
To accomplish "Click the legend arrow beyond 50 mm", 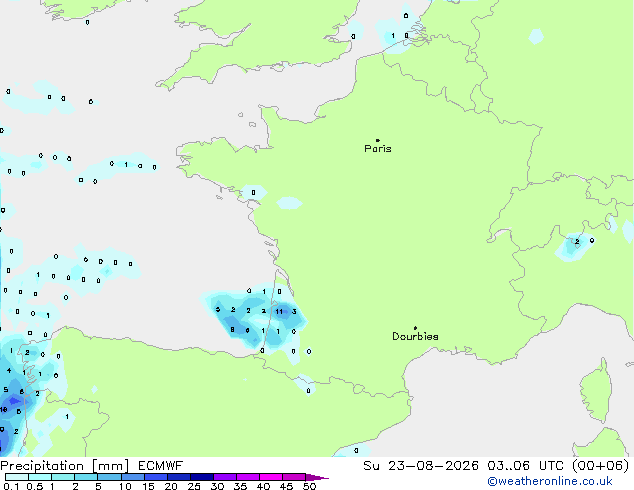I will (x=317, y=477).
